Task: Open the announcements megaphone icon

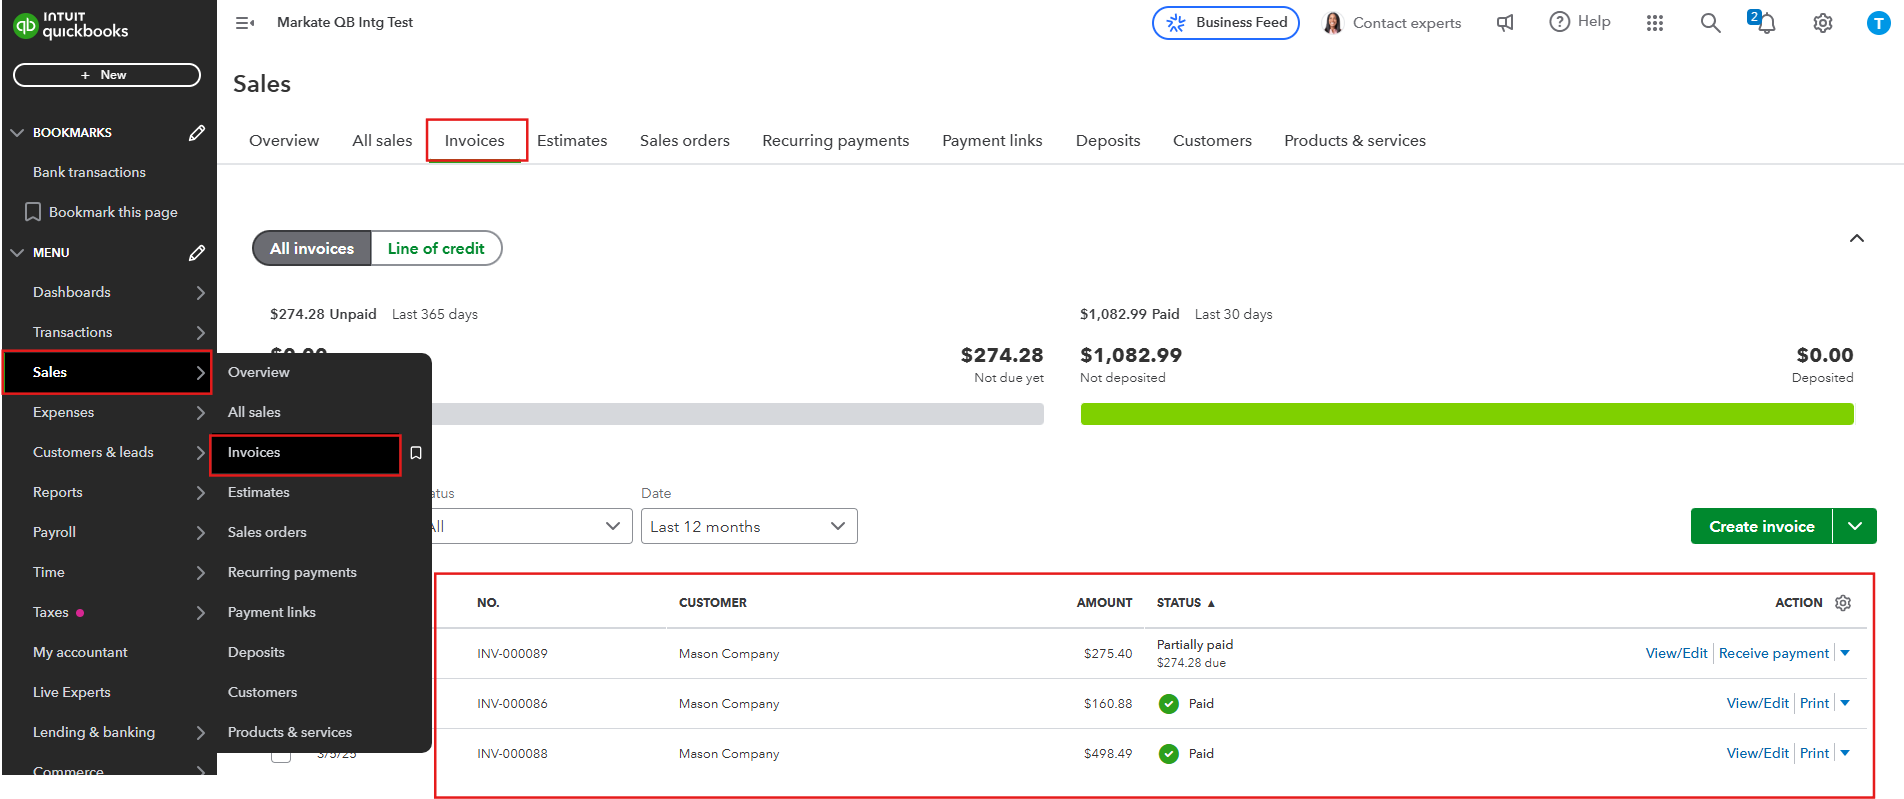Action: coord(1505,23)
